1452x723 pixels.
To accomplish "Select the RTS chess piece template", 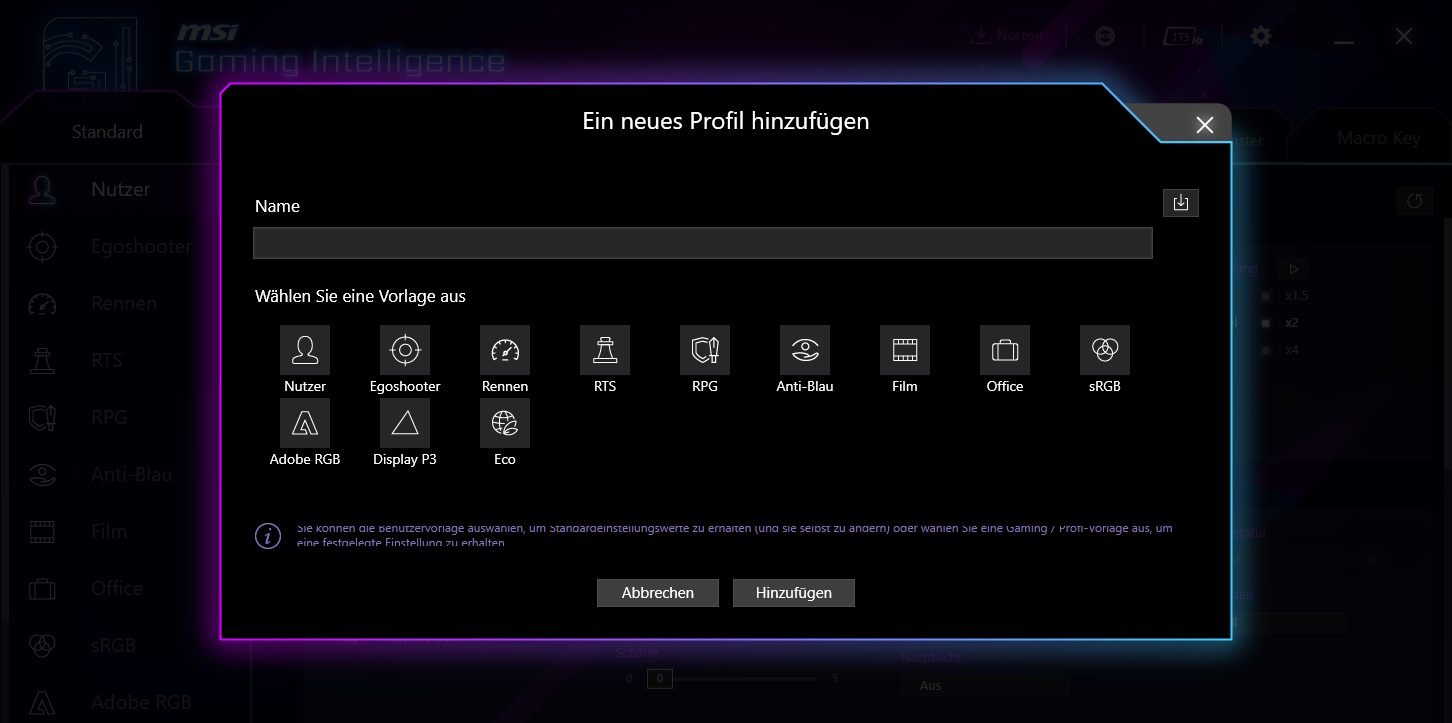I will pyautogui.click(x=605, y=350).
